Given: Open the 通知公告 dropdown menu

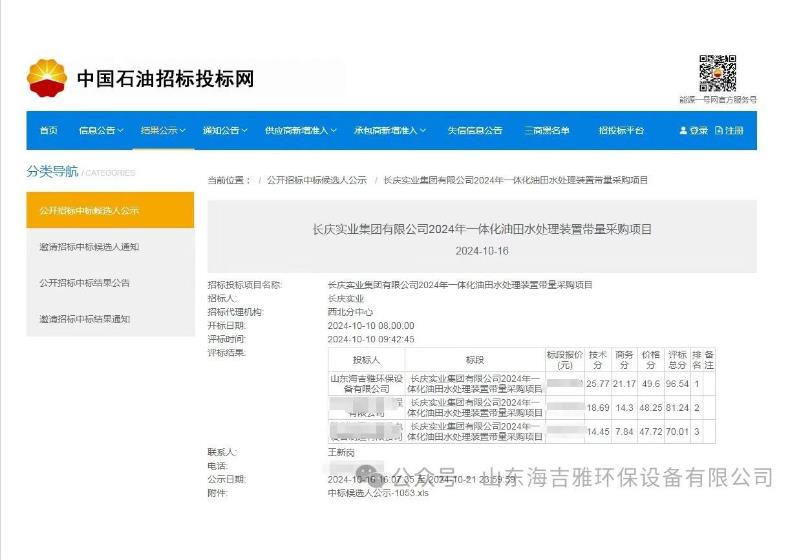Looking at the screenshot, I should tap(225, 131).
